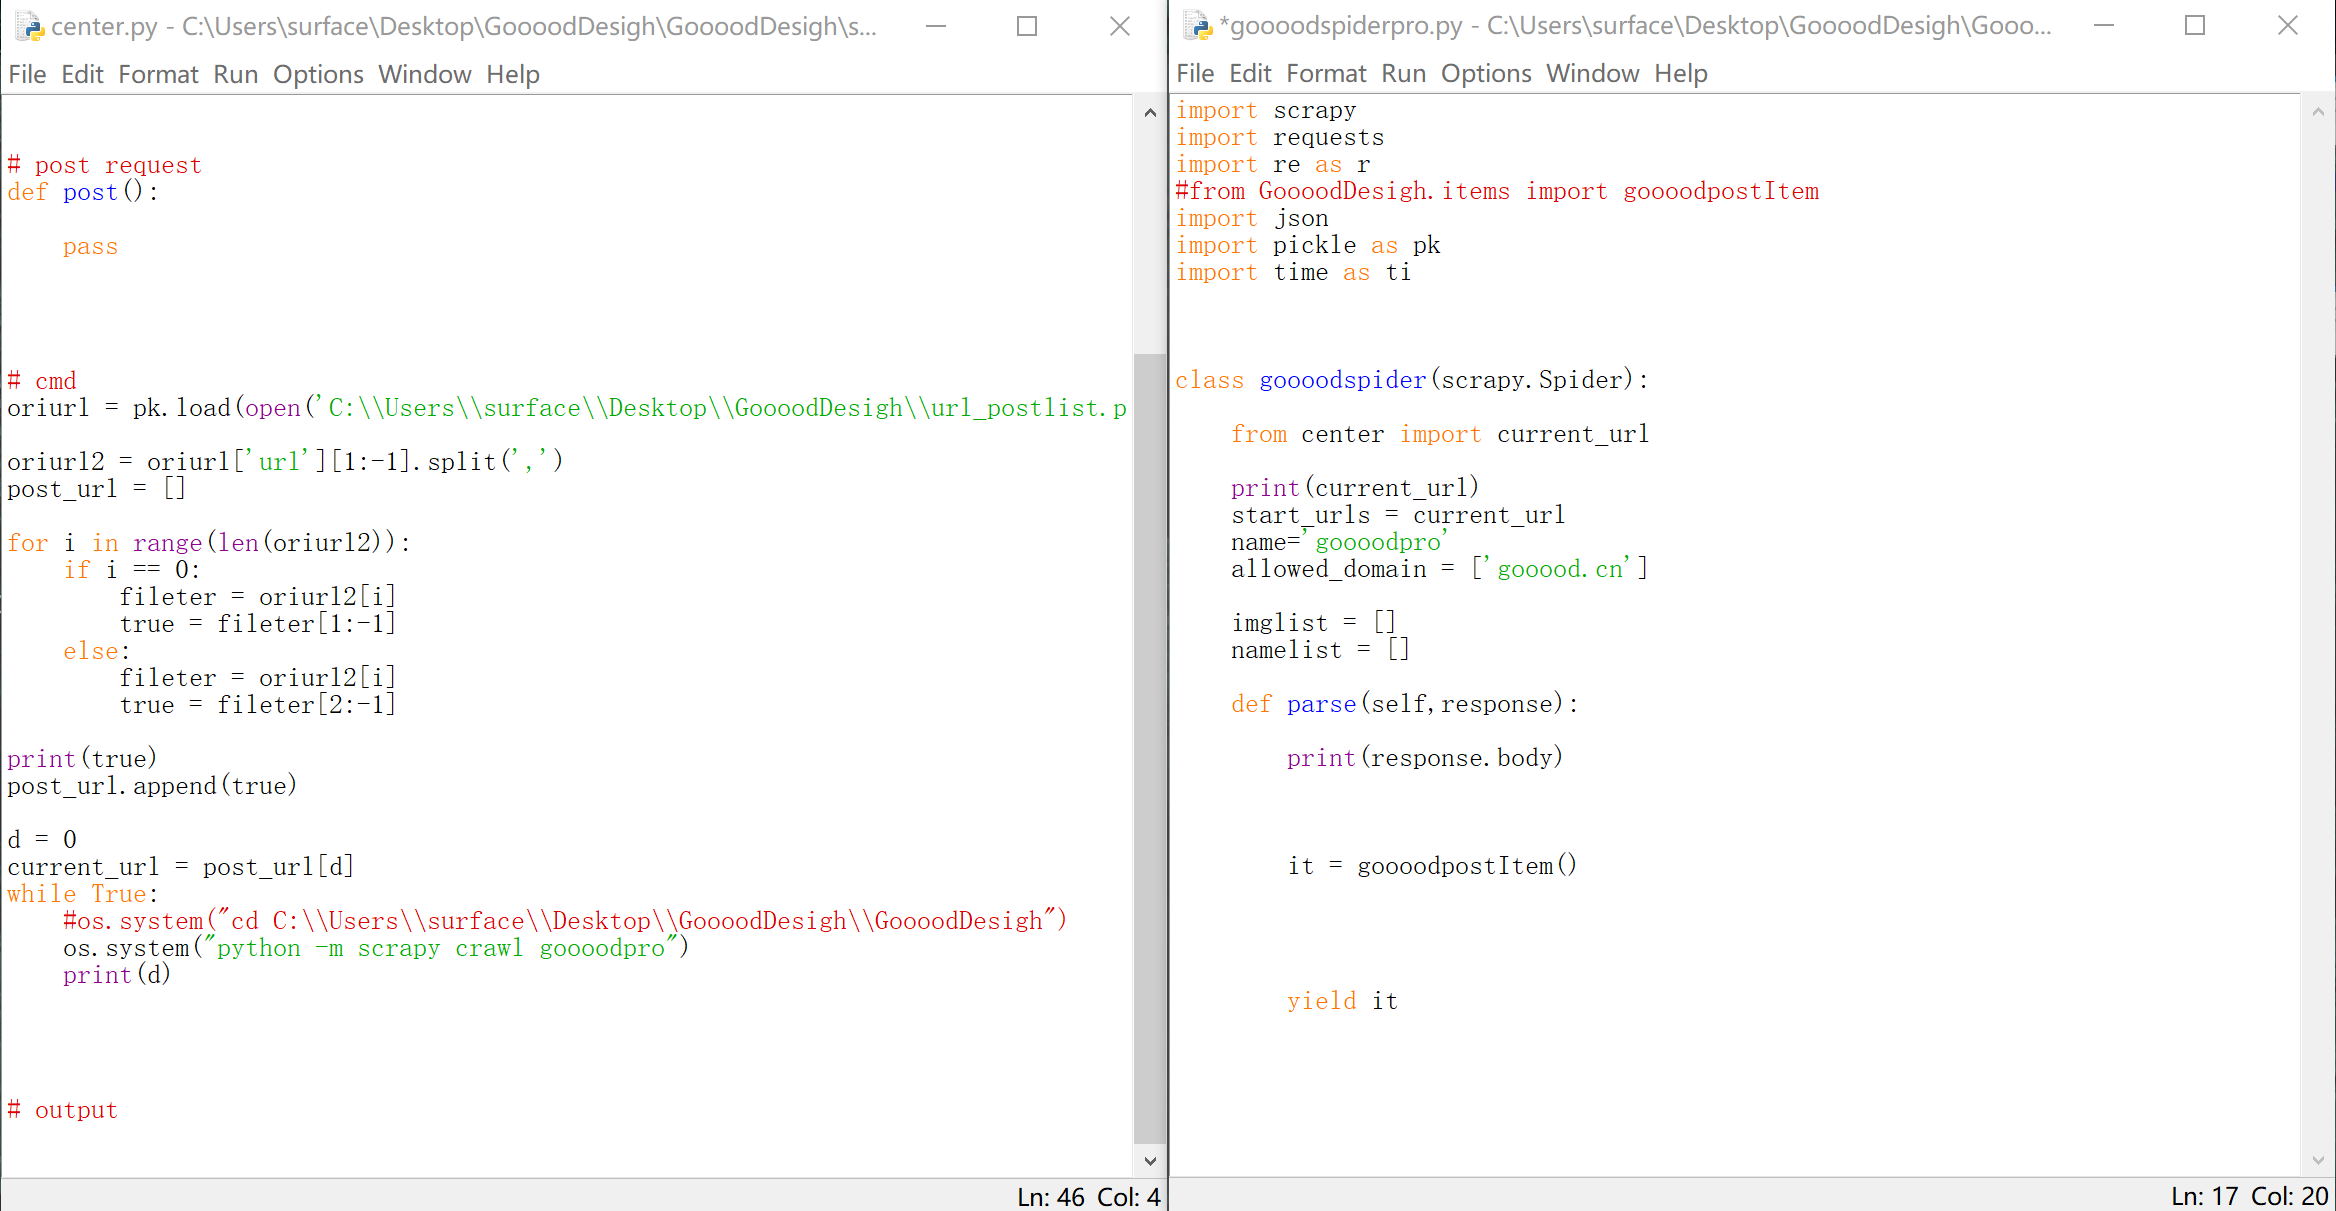Screen dimensions: 2336x1211
Task: Click the 'yield it' line
Action: pyautogui.click(x=1342, y=1001)
